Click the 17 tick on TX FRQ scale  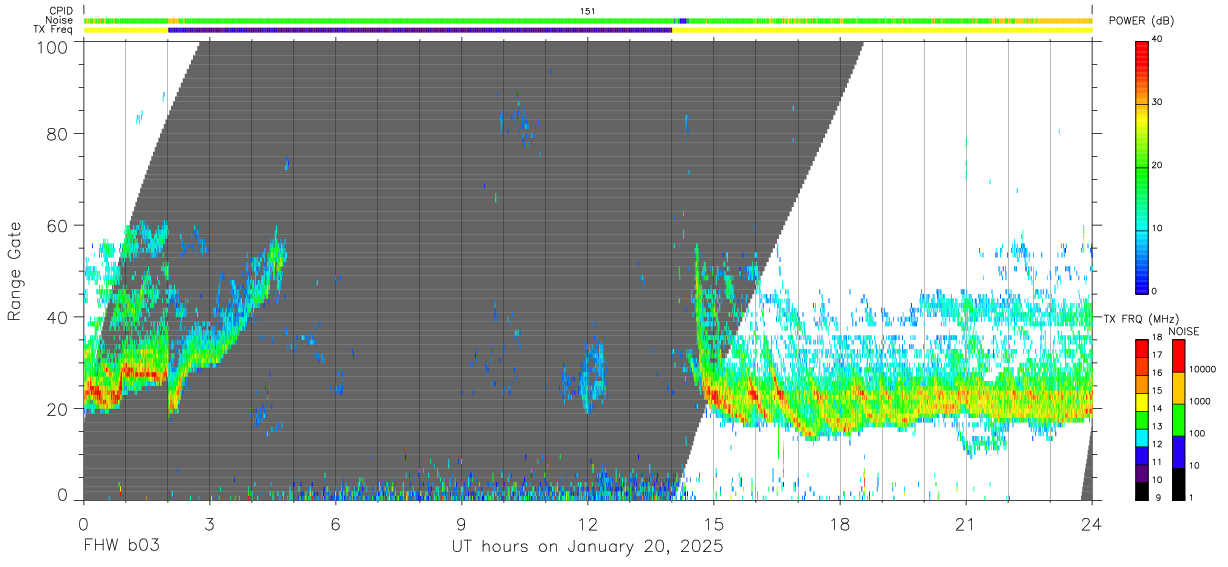[x=1158, y=355]
